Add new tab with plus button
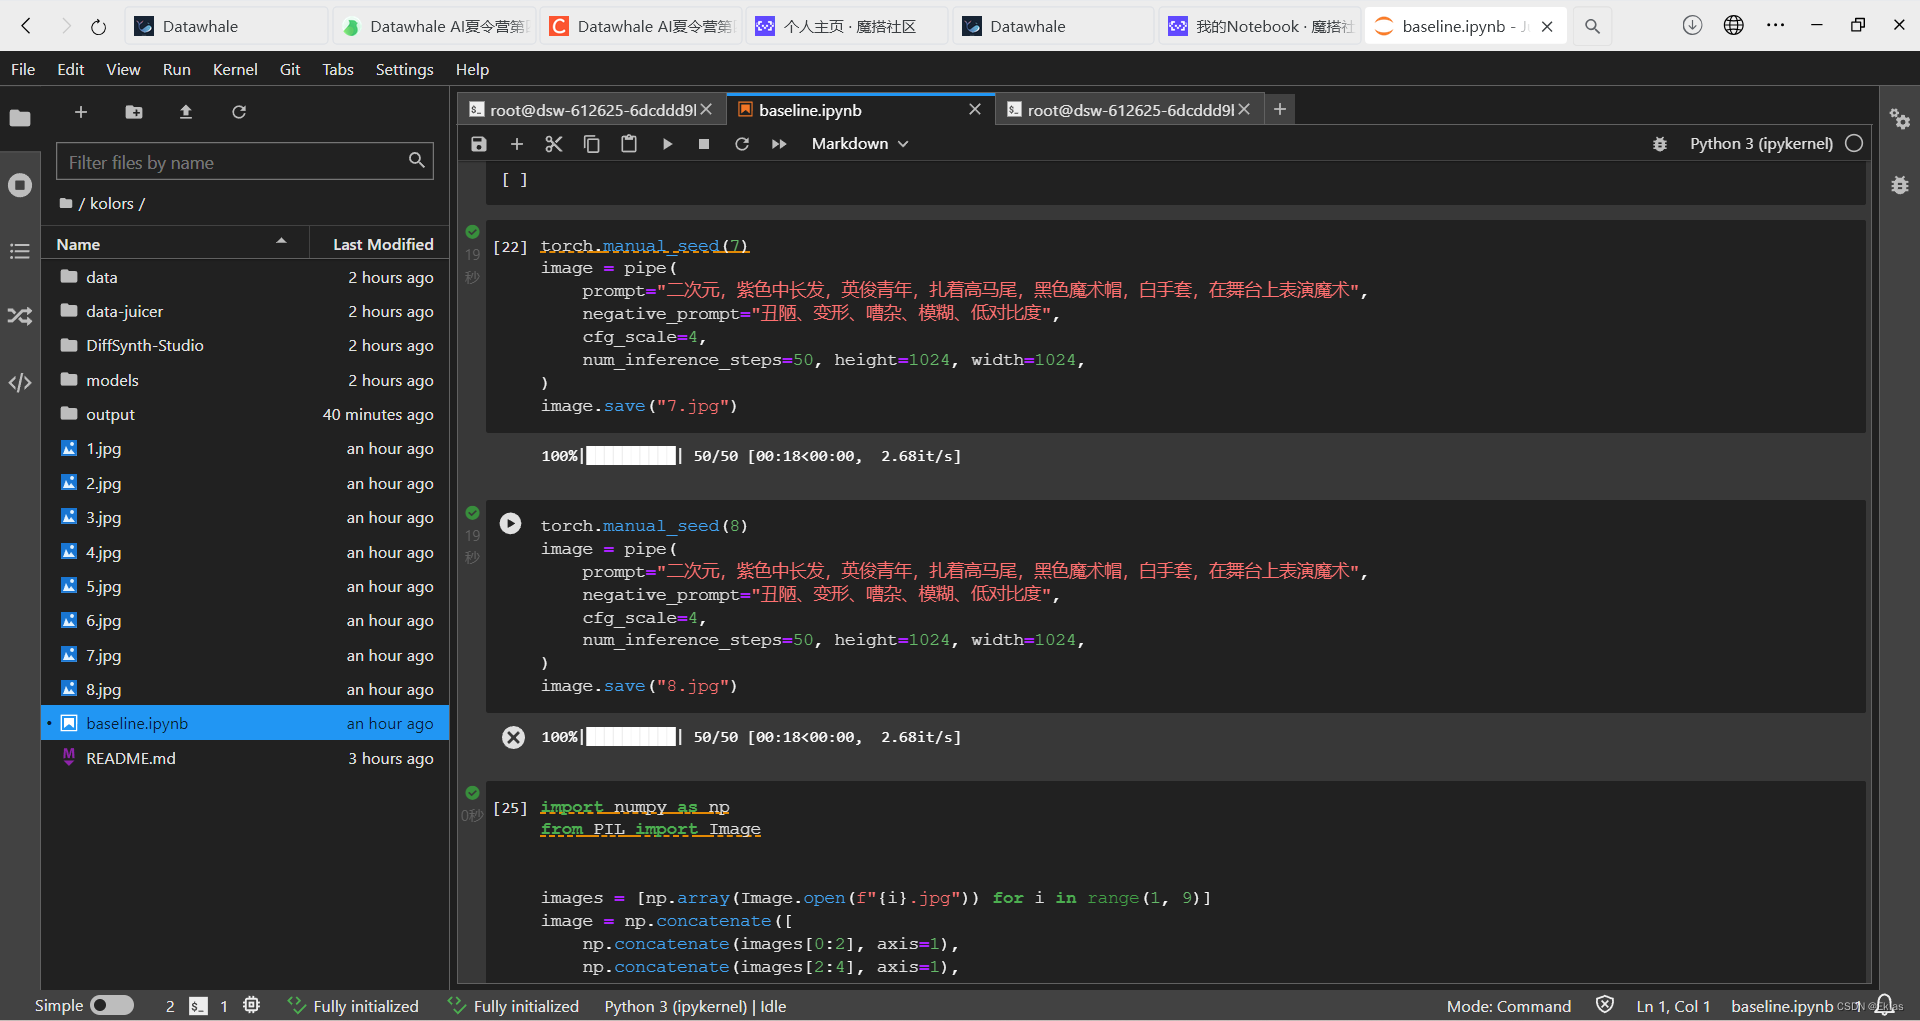The width and height of the screenshot is (1920, 1021). (1280, 109)
